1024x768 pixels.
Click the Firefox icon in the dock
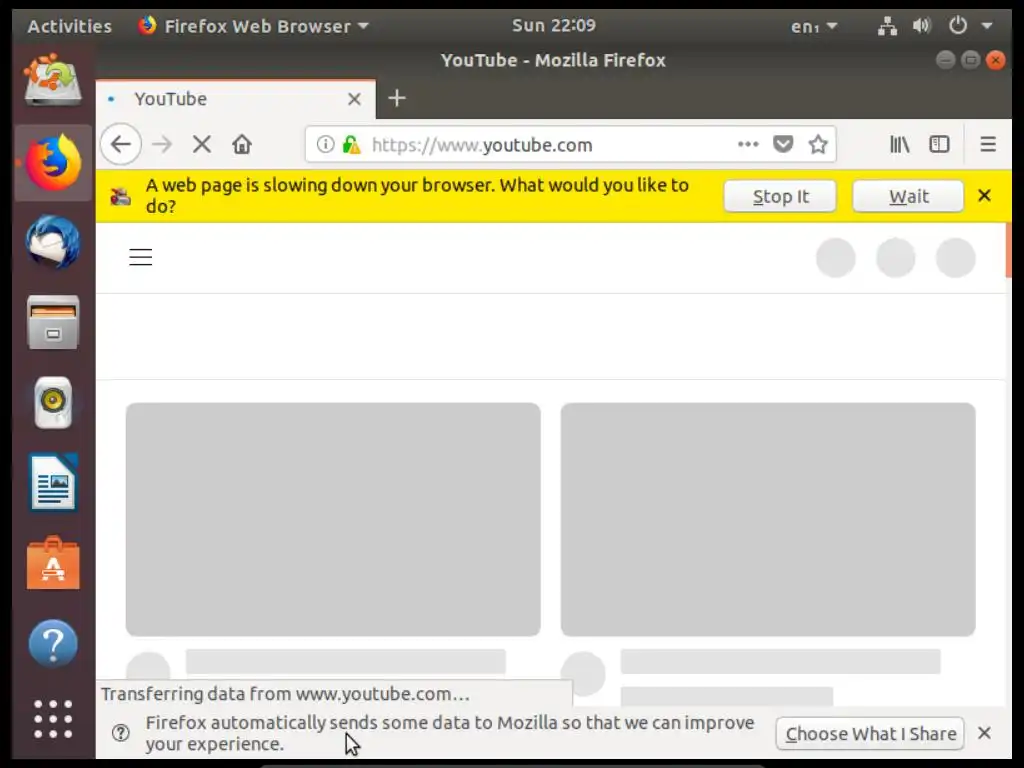pyautogui.click(x=53, y=162)
